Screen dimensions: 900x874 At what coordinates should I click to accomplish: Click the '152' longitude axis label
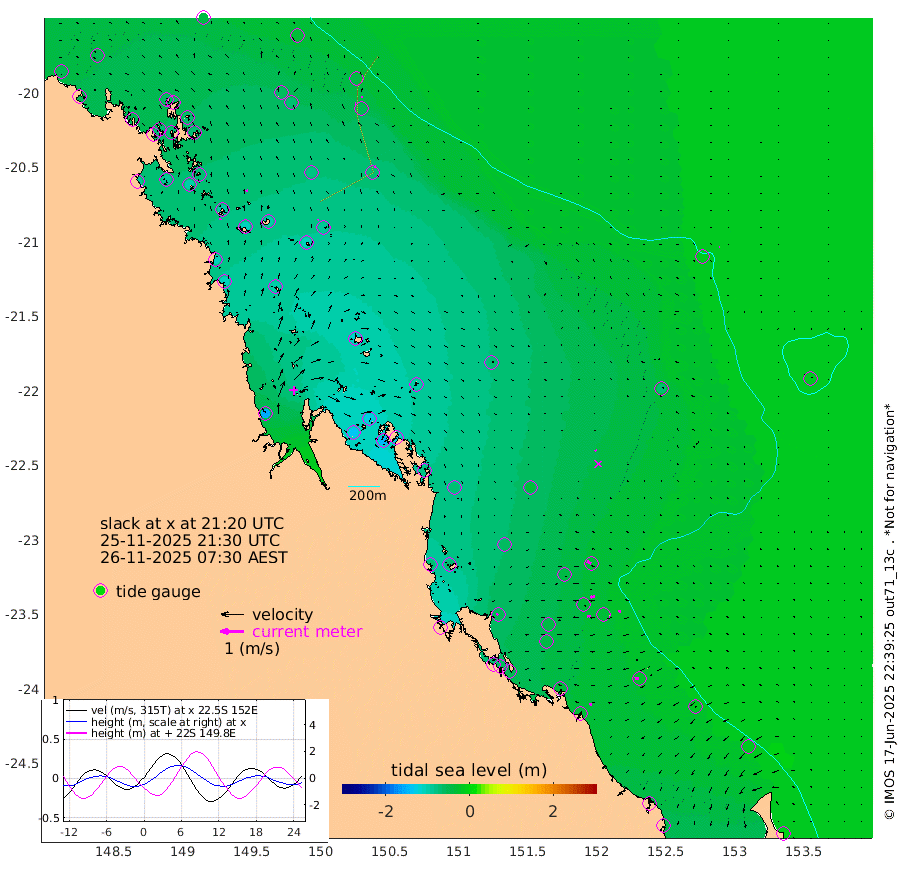pyautogui.click(x=596, y=852)
